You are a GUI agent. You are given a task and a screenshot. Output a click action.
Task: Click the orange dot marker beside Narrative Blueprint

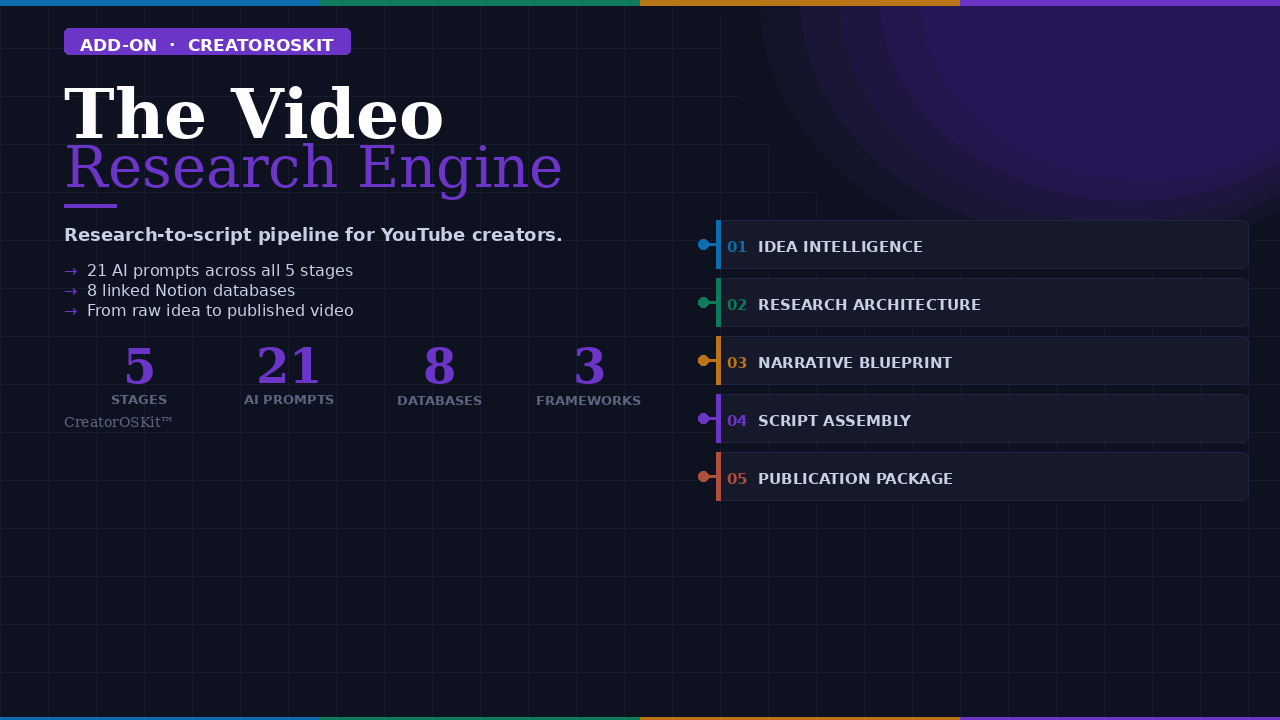click(x=703, y=361)
